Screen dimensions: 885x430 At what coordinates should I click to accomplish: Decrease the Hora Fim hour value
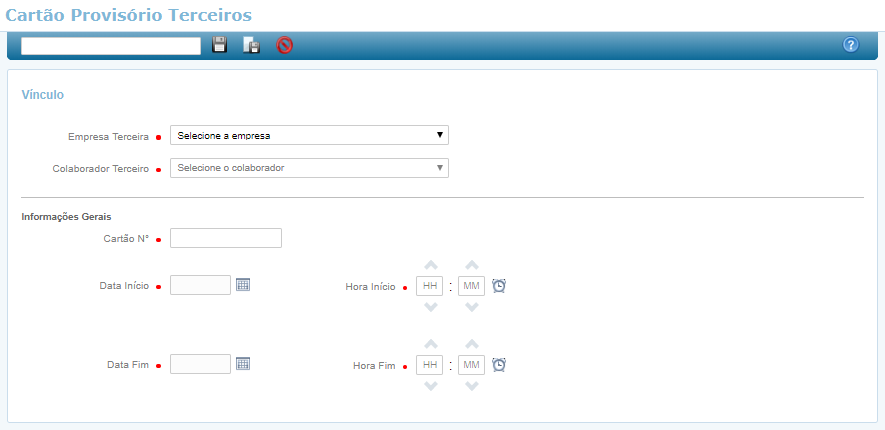430,386
